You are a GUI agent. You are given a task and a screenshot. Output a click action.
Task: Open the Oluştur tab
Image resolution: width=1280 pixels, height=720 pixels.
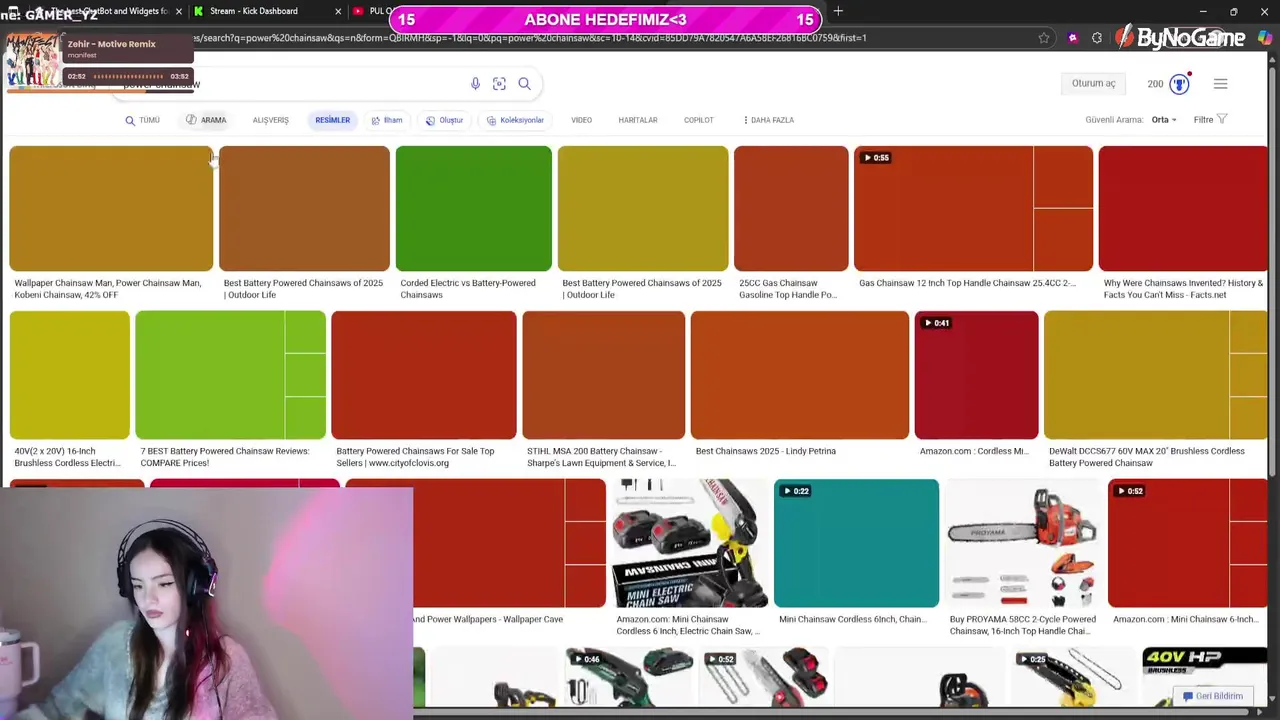tap(444, 120)
